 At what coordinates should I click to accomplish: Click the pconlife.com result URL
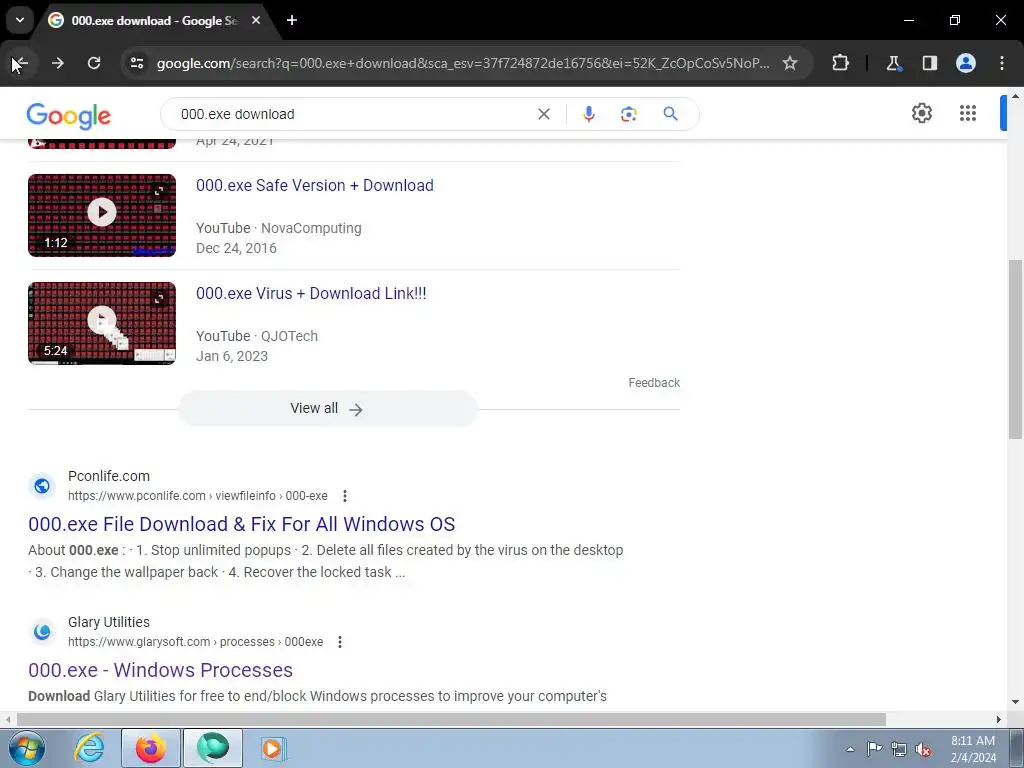(x=198, y=496)
